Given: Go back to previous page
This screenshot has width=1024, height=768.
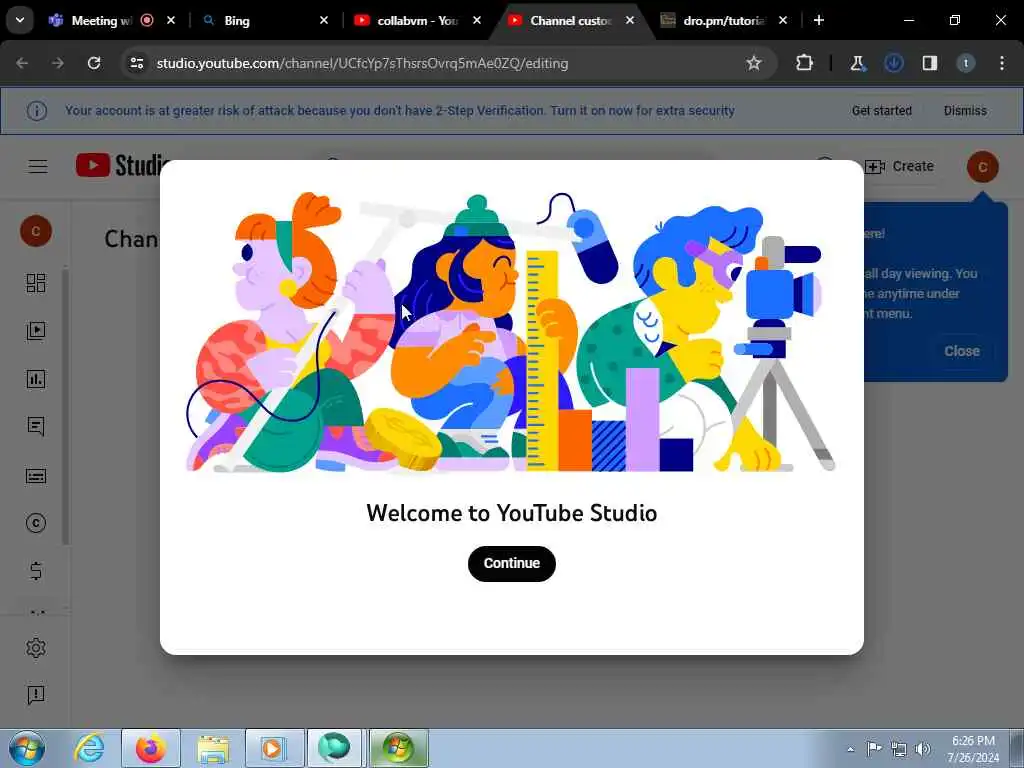Looking at the screenshot, I should (22, 63).
